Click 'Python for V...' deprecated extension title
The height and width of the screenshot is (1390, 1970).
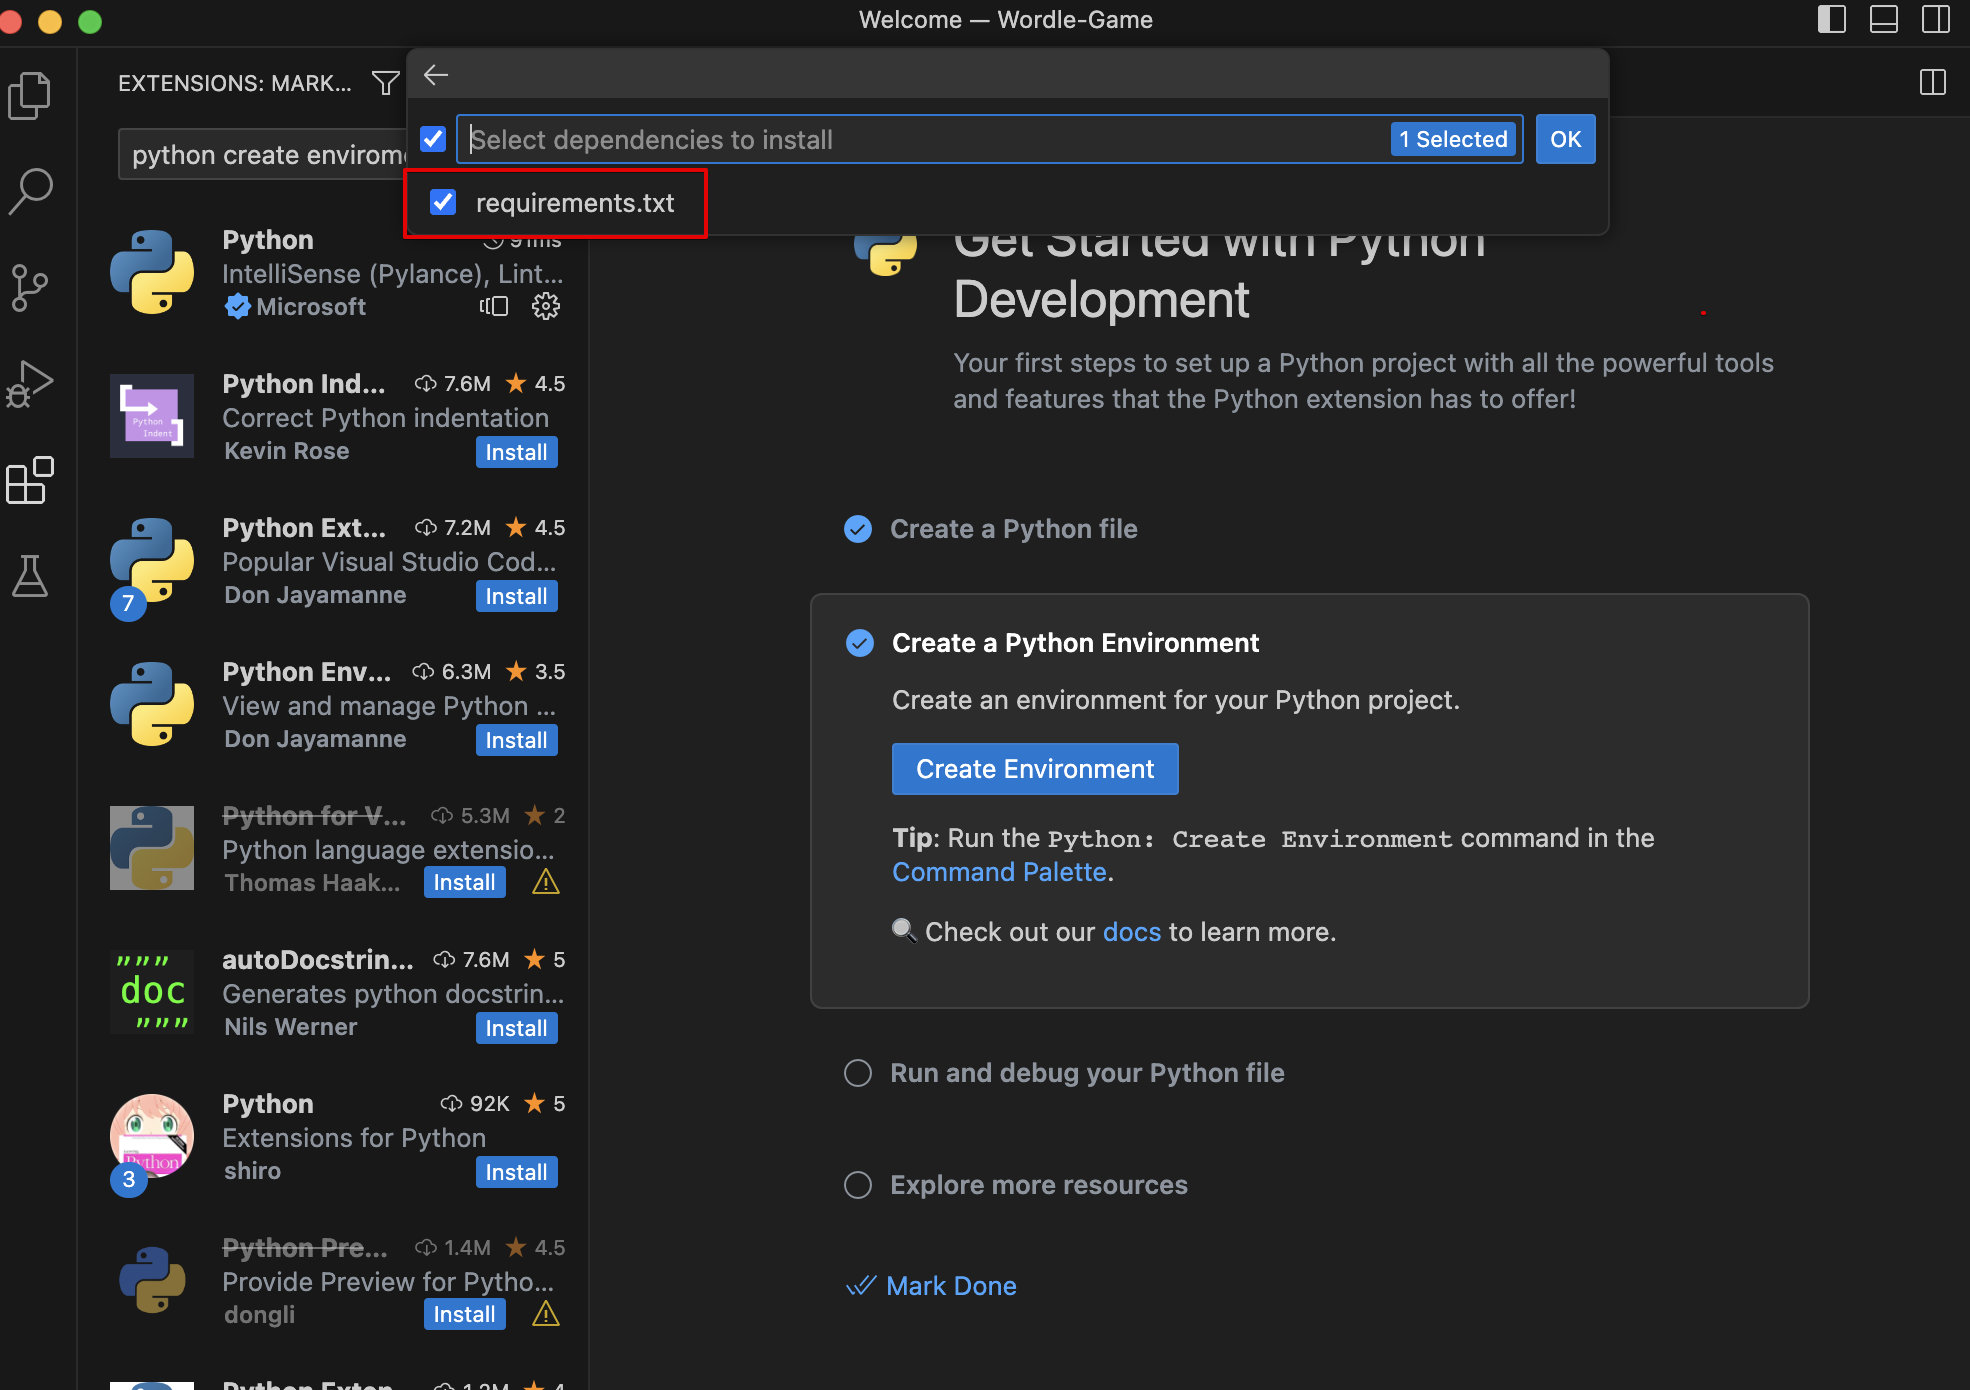point(314,816)
